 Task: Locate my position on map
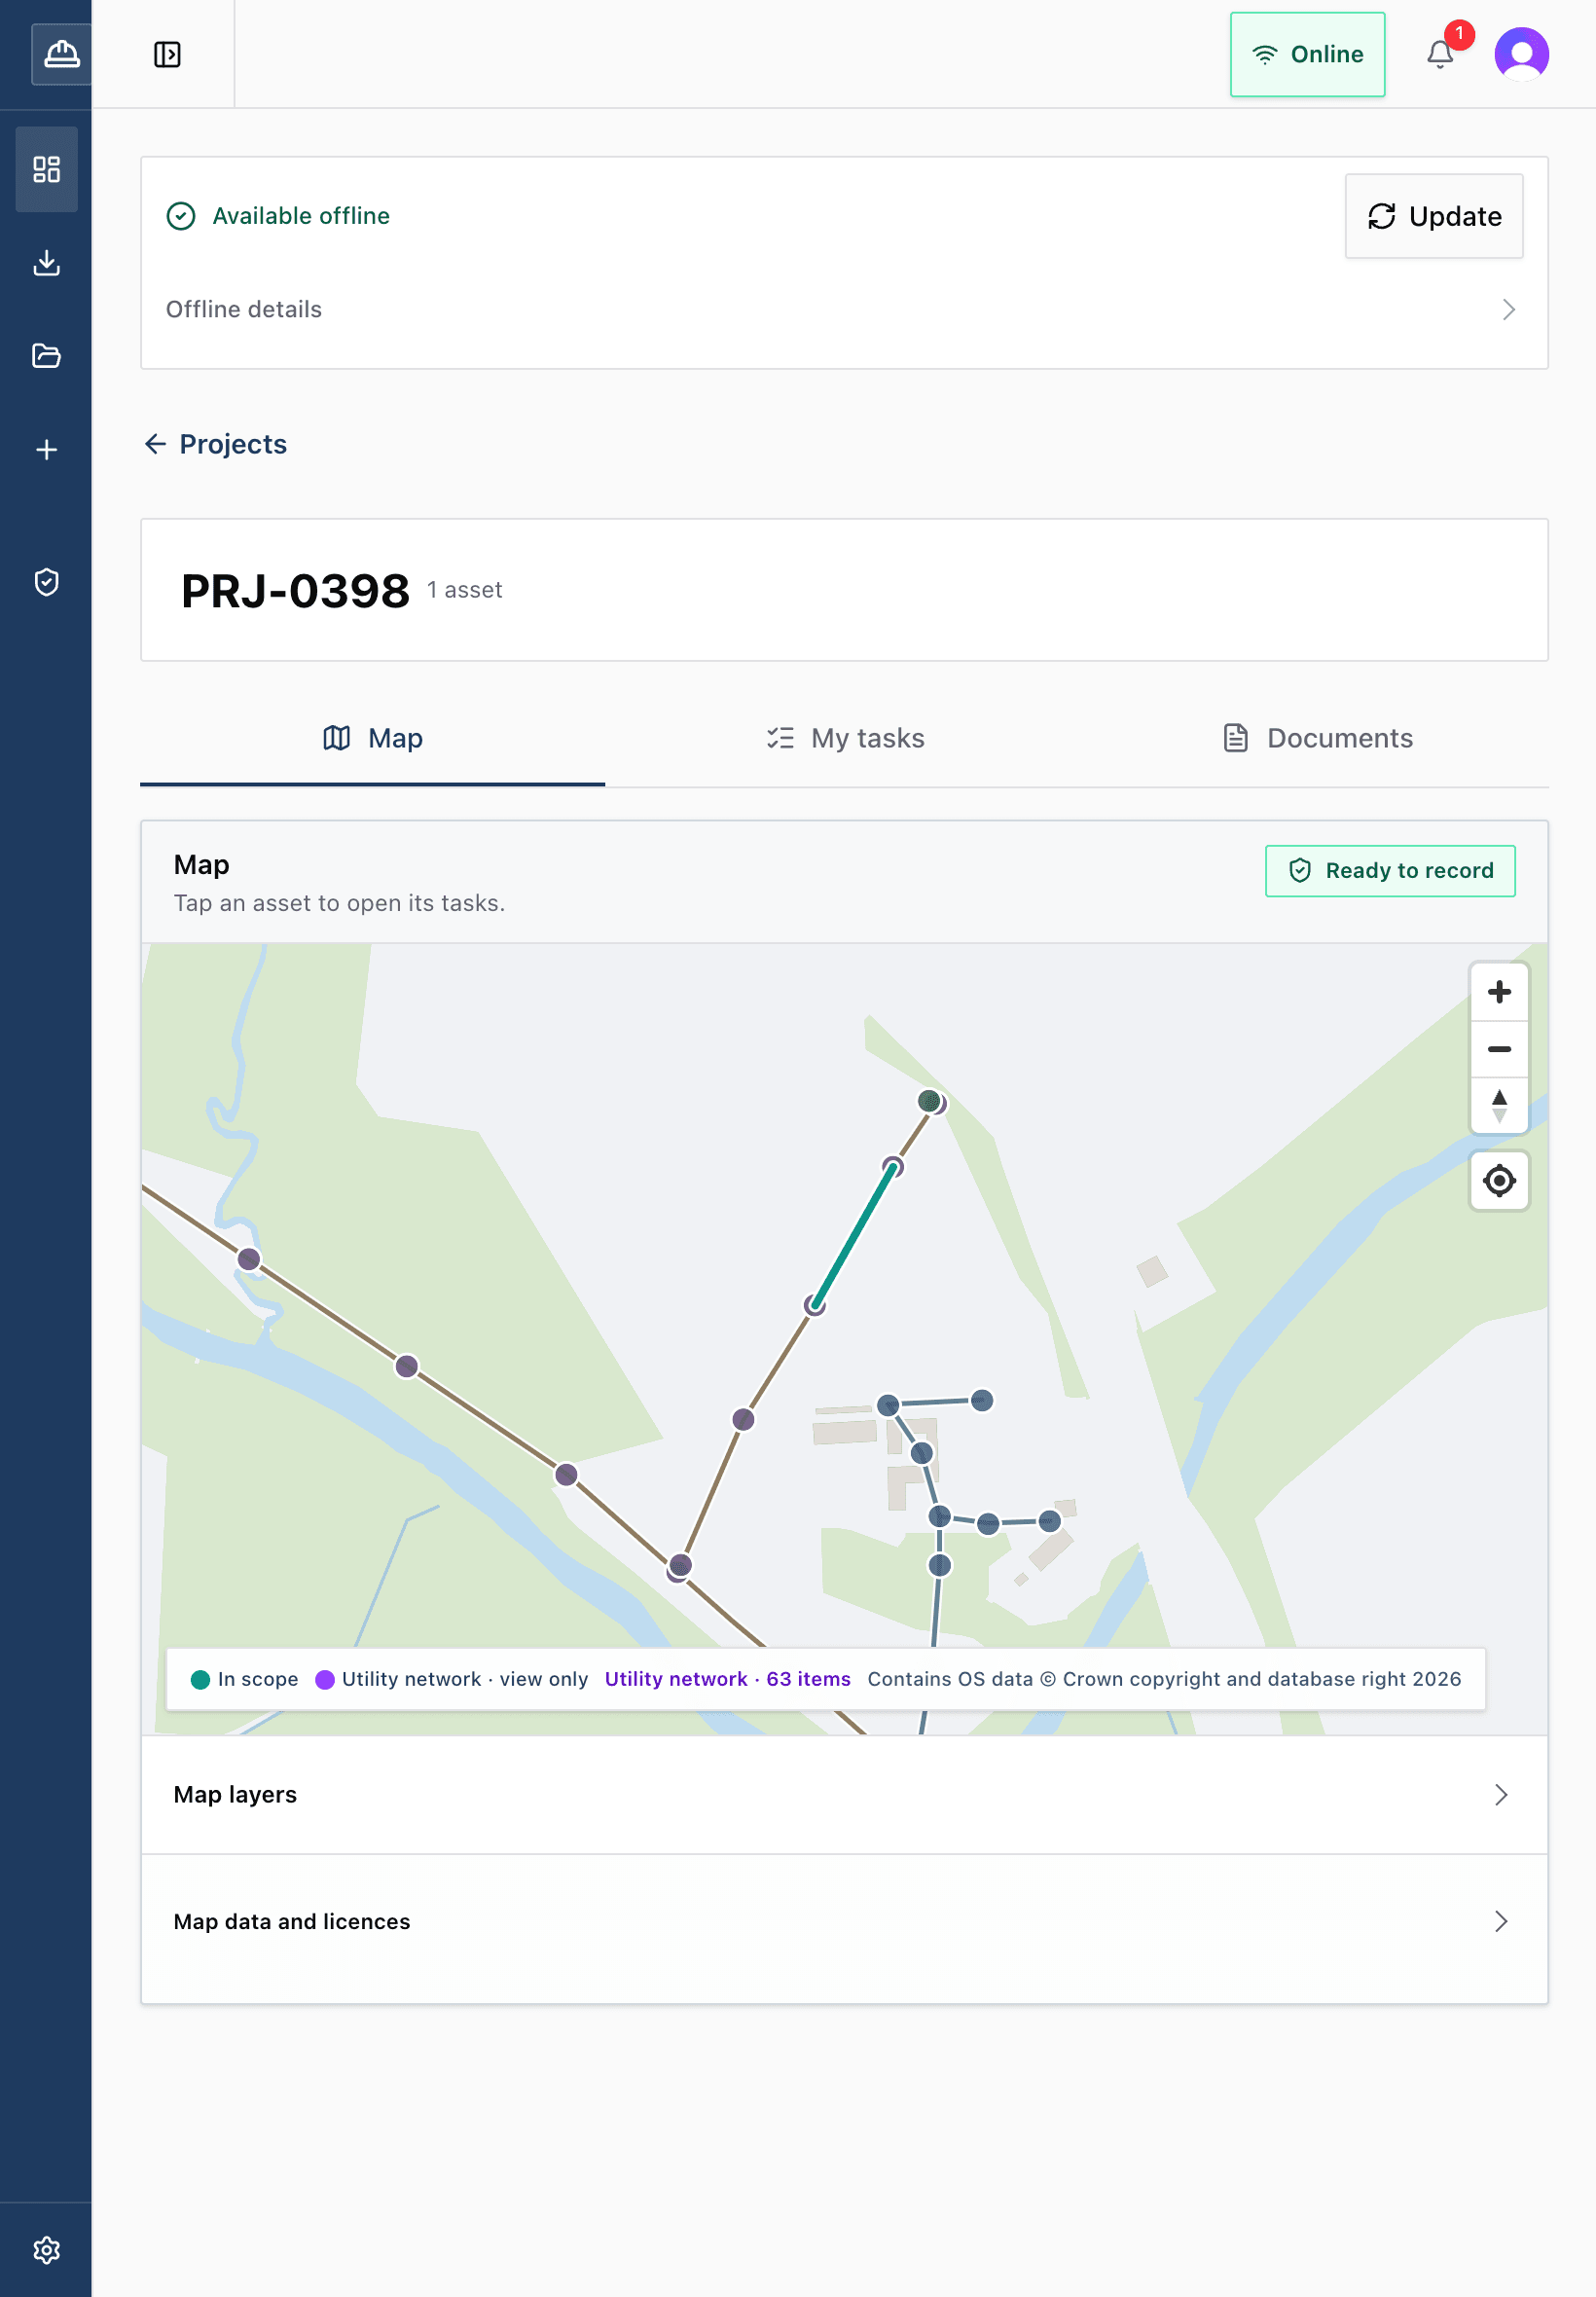coord(1498,1181)
